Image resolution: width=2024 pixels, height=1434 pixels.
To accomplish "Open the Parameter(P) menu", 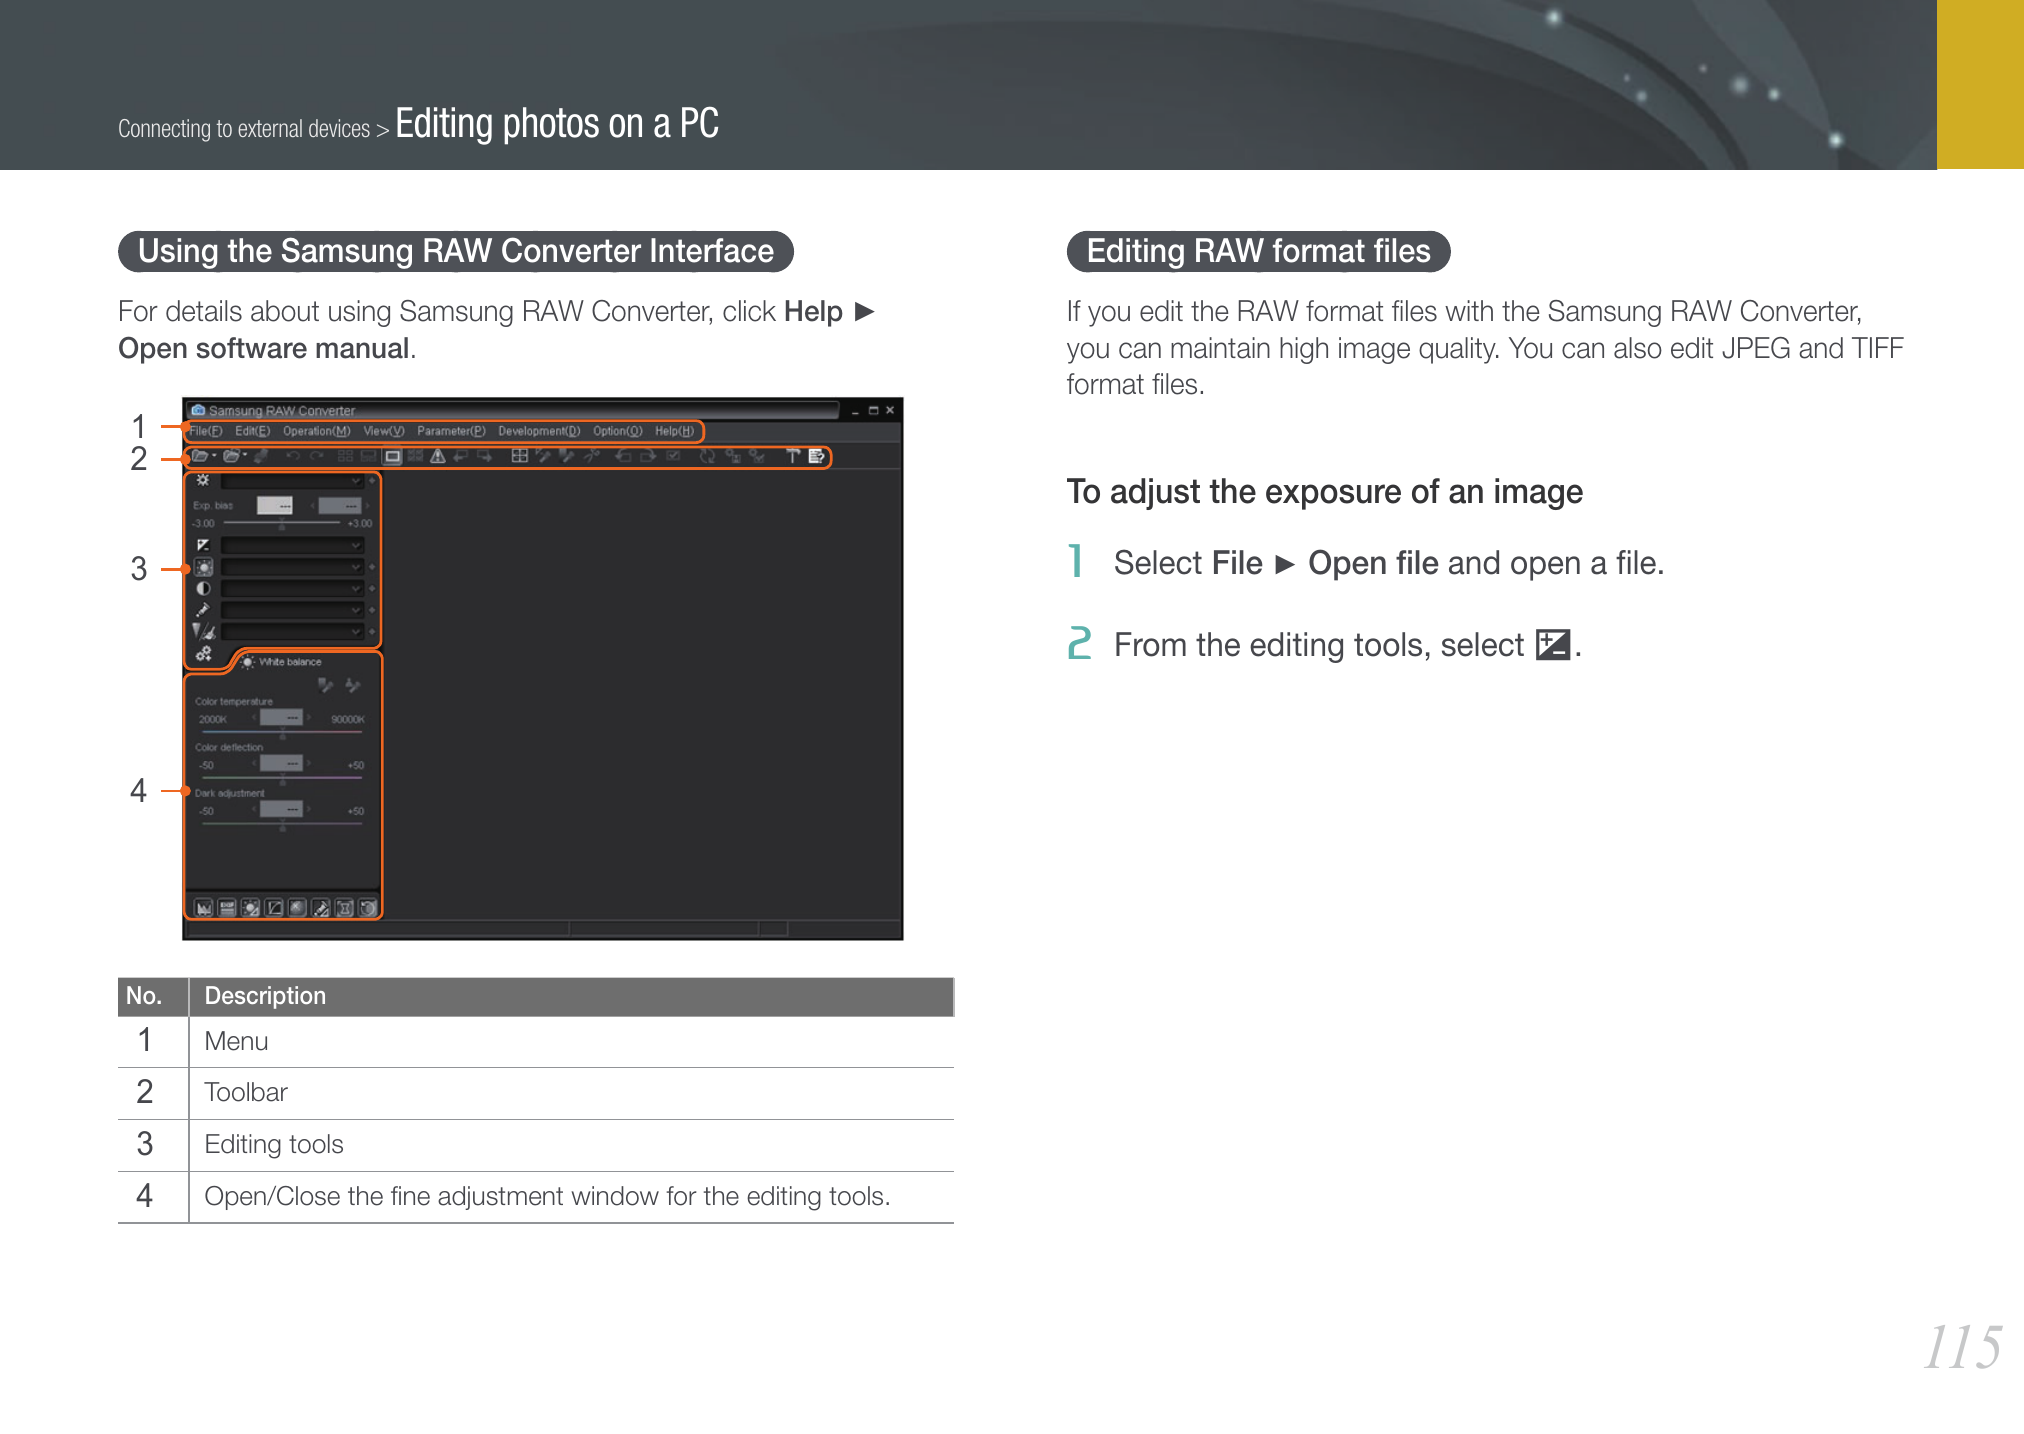I will [x=451, y=431].
